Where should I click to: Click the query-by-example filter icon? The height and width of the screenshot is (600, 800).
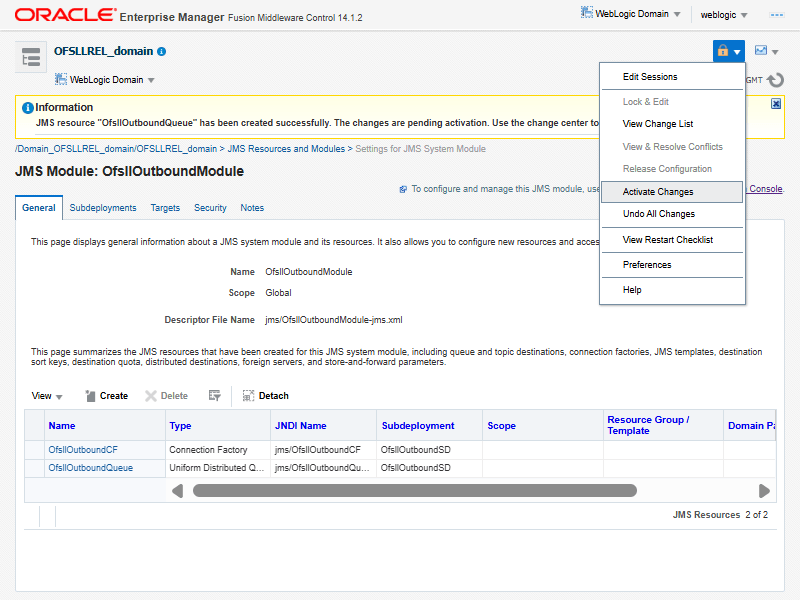coord(214,396)
